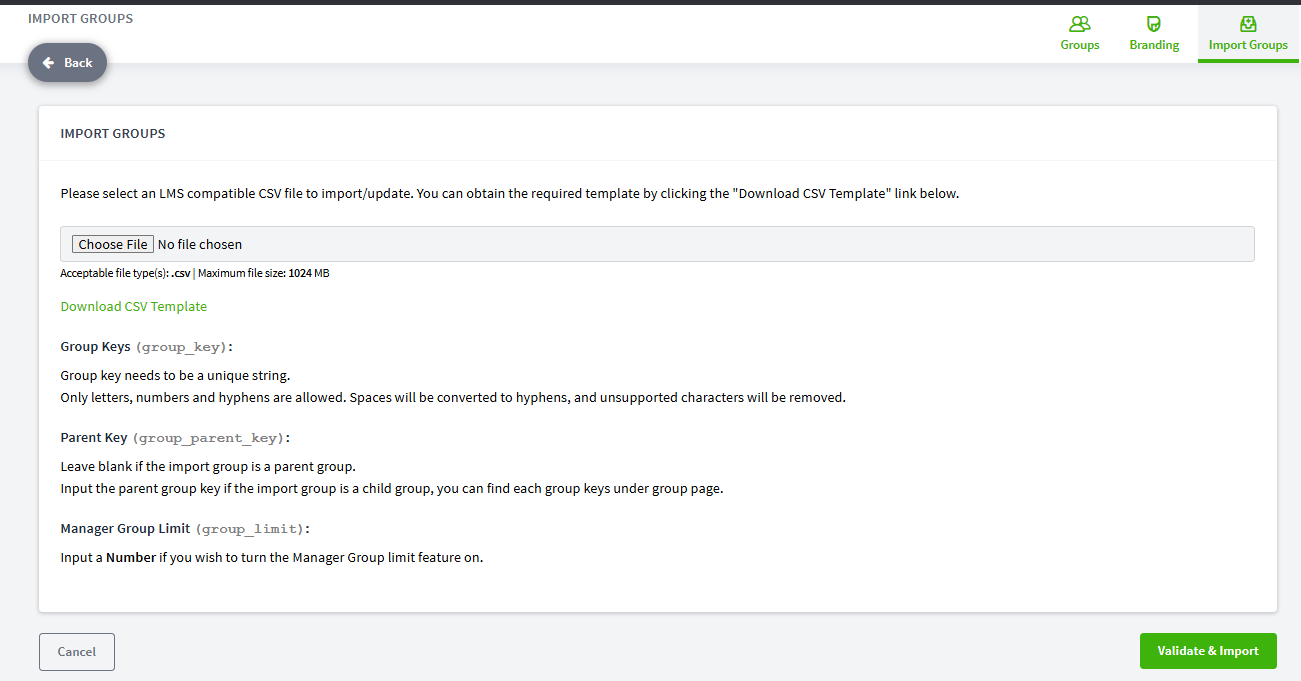The height and width of the screenshot is (681, 1301).
Task: Click the acceptable file types note
Action: pos(195,273)
